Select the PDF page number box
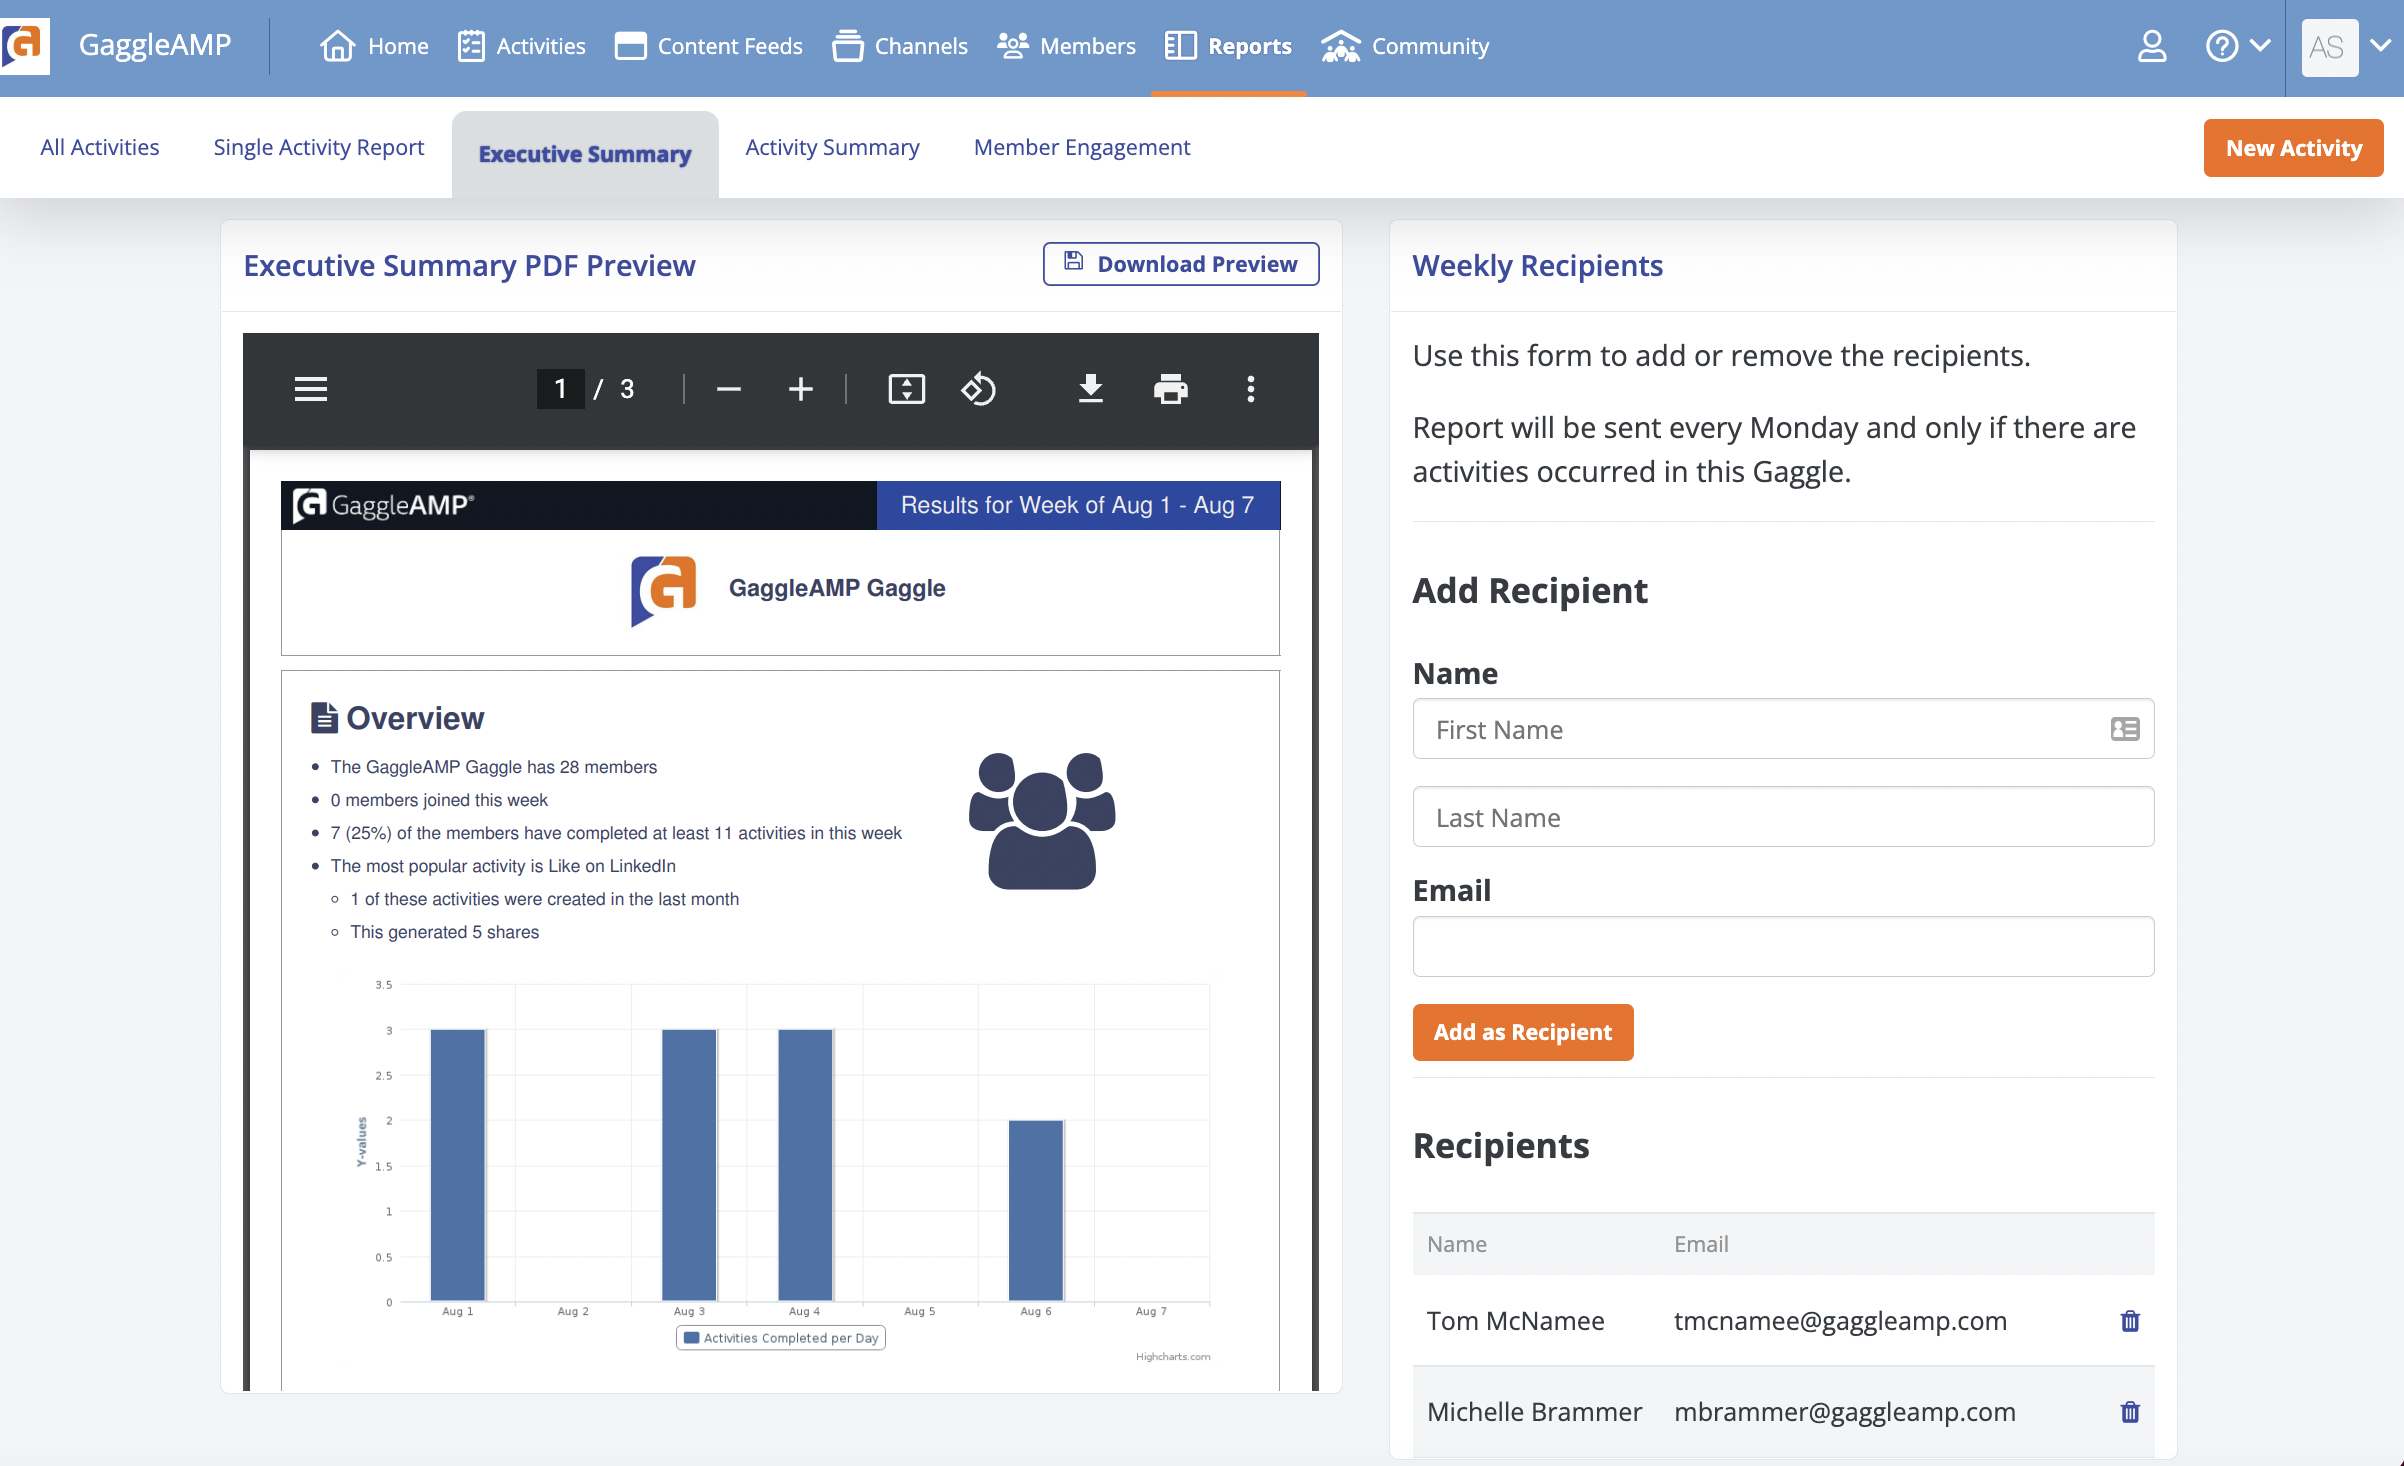This screenshot has width=2404, height=1466. 560,389
